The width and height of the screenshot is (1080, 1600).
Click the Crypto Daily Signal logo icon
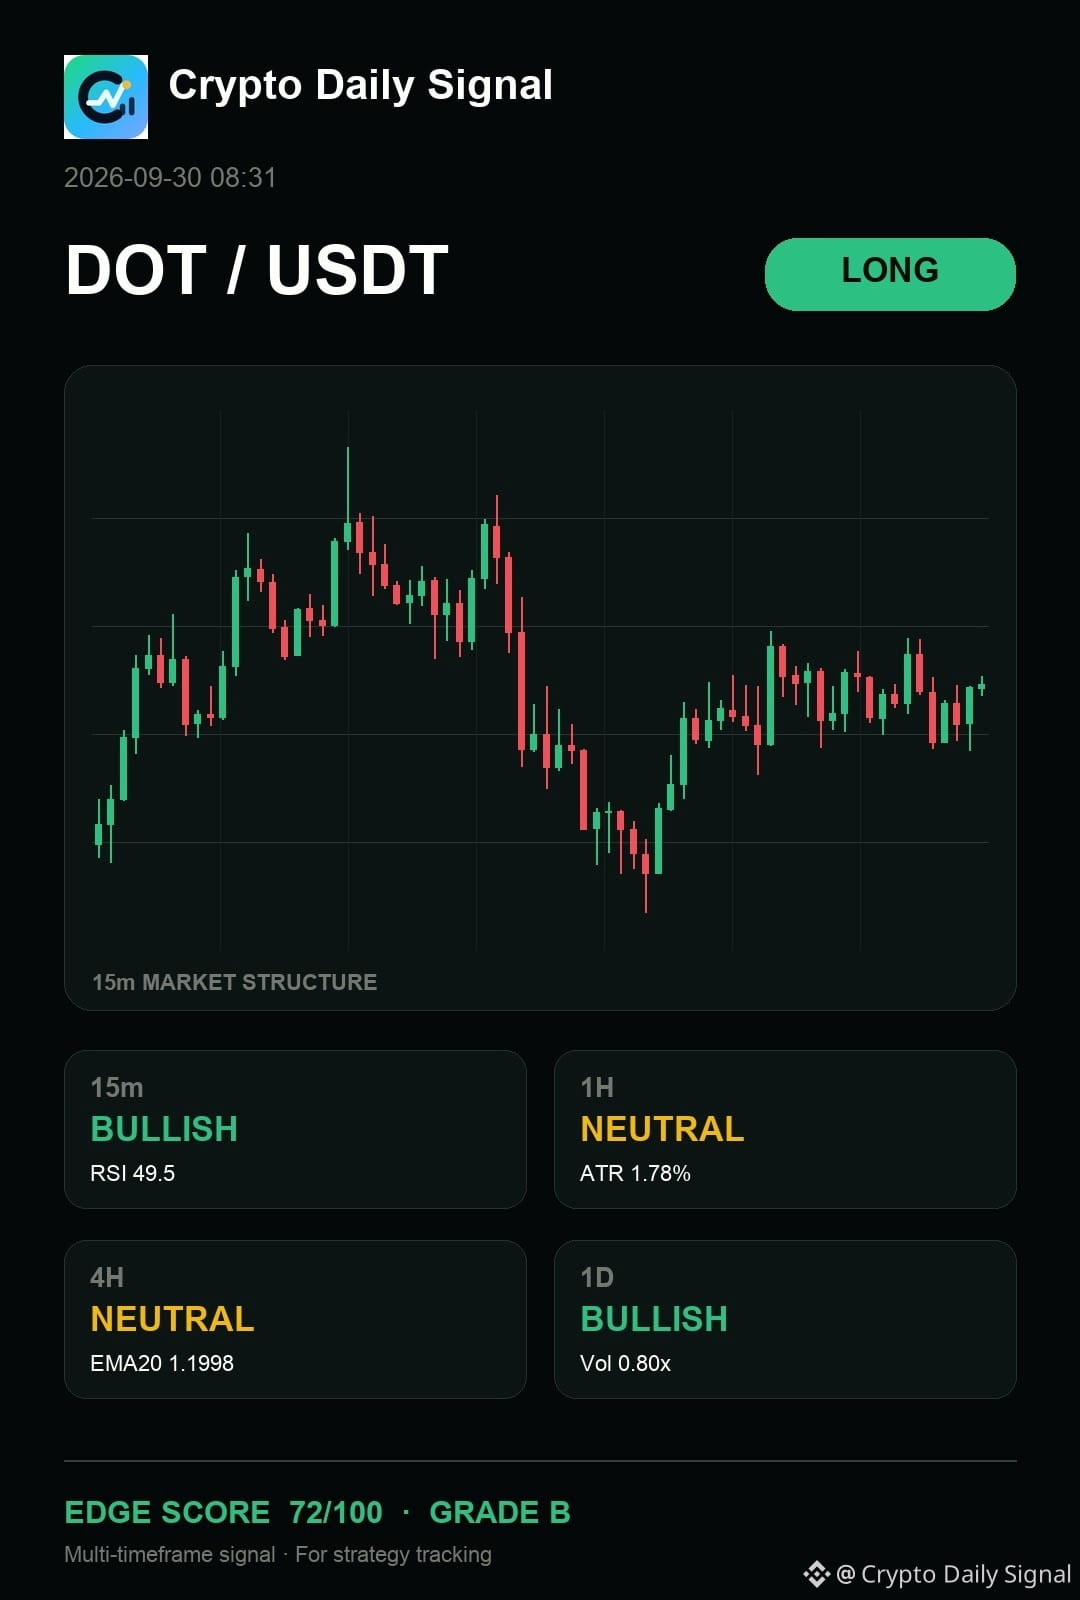tap(106, 97)
